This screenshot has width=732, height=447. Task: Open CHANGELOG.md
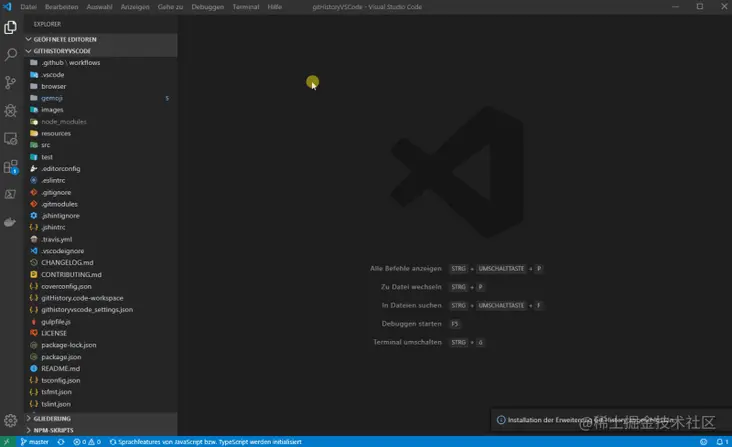[101, 263]
